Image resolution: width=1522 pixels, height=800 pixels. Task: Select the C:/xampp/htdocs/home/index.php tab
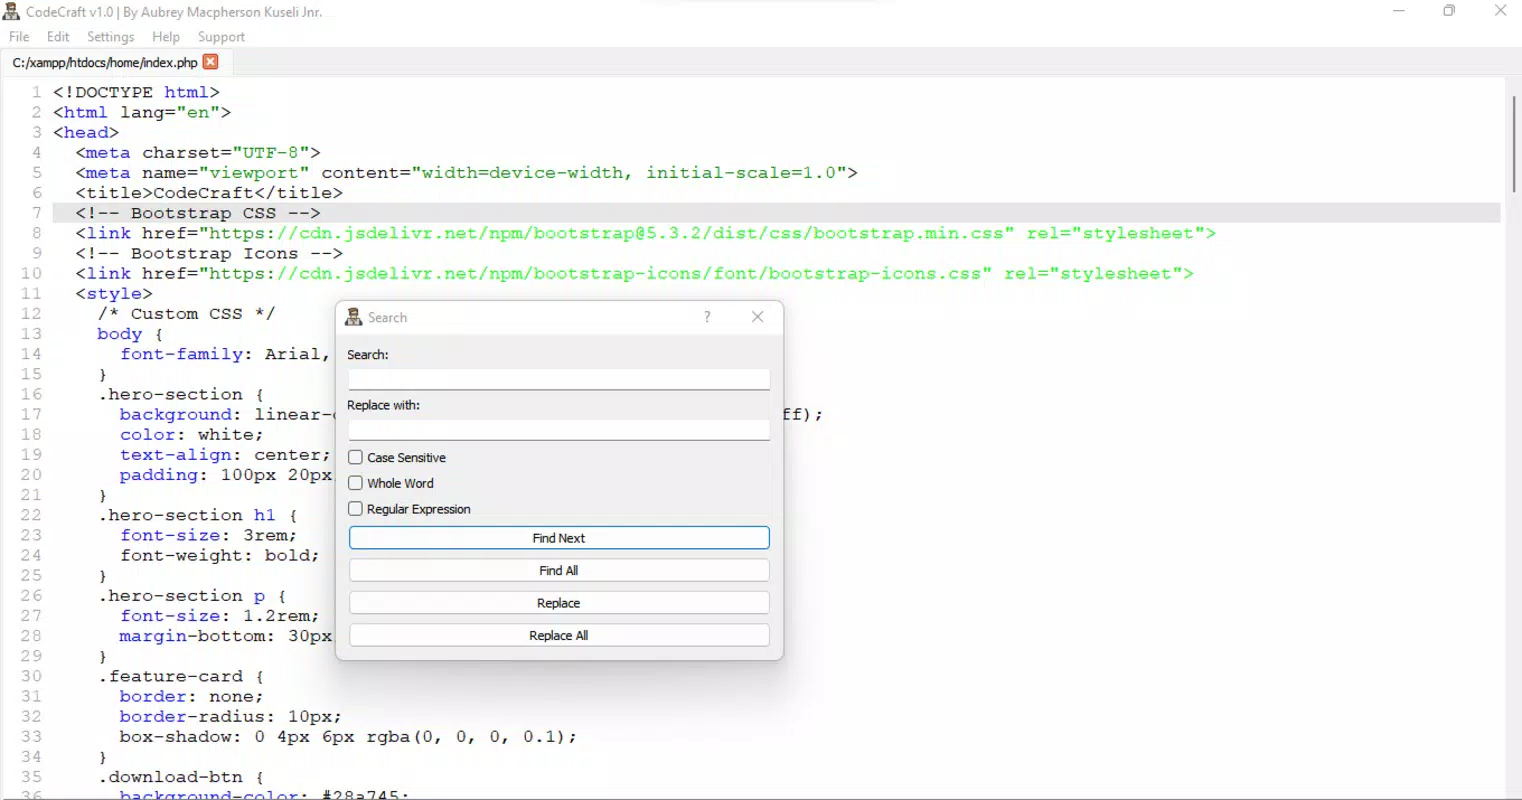point(105,62)
